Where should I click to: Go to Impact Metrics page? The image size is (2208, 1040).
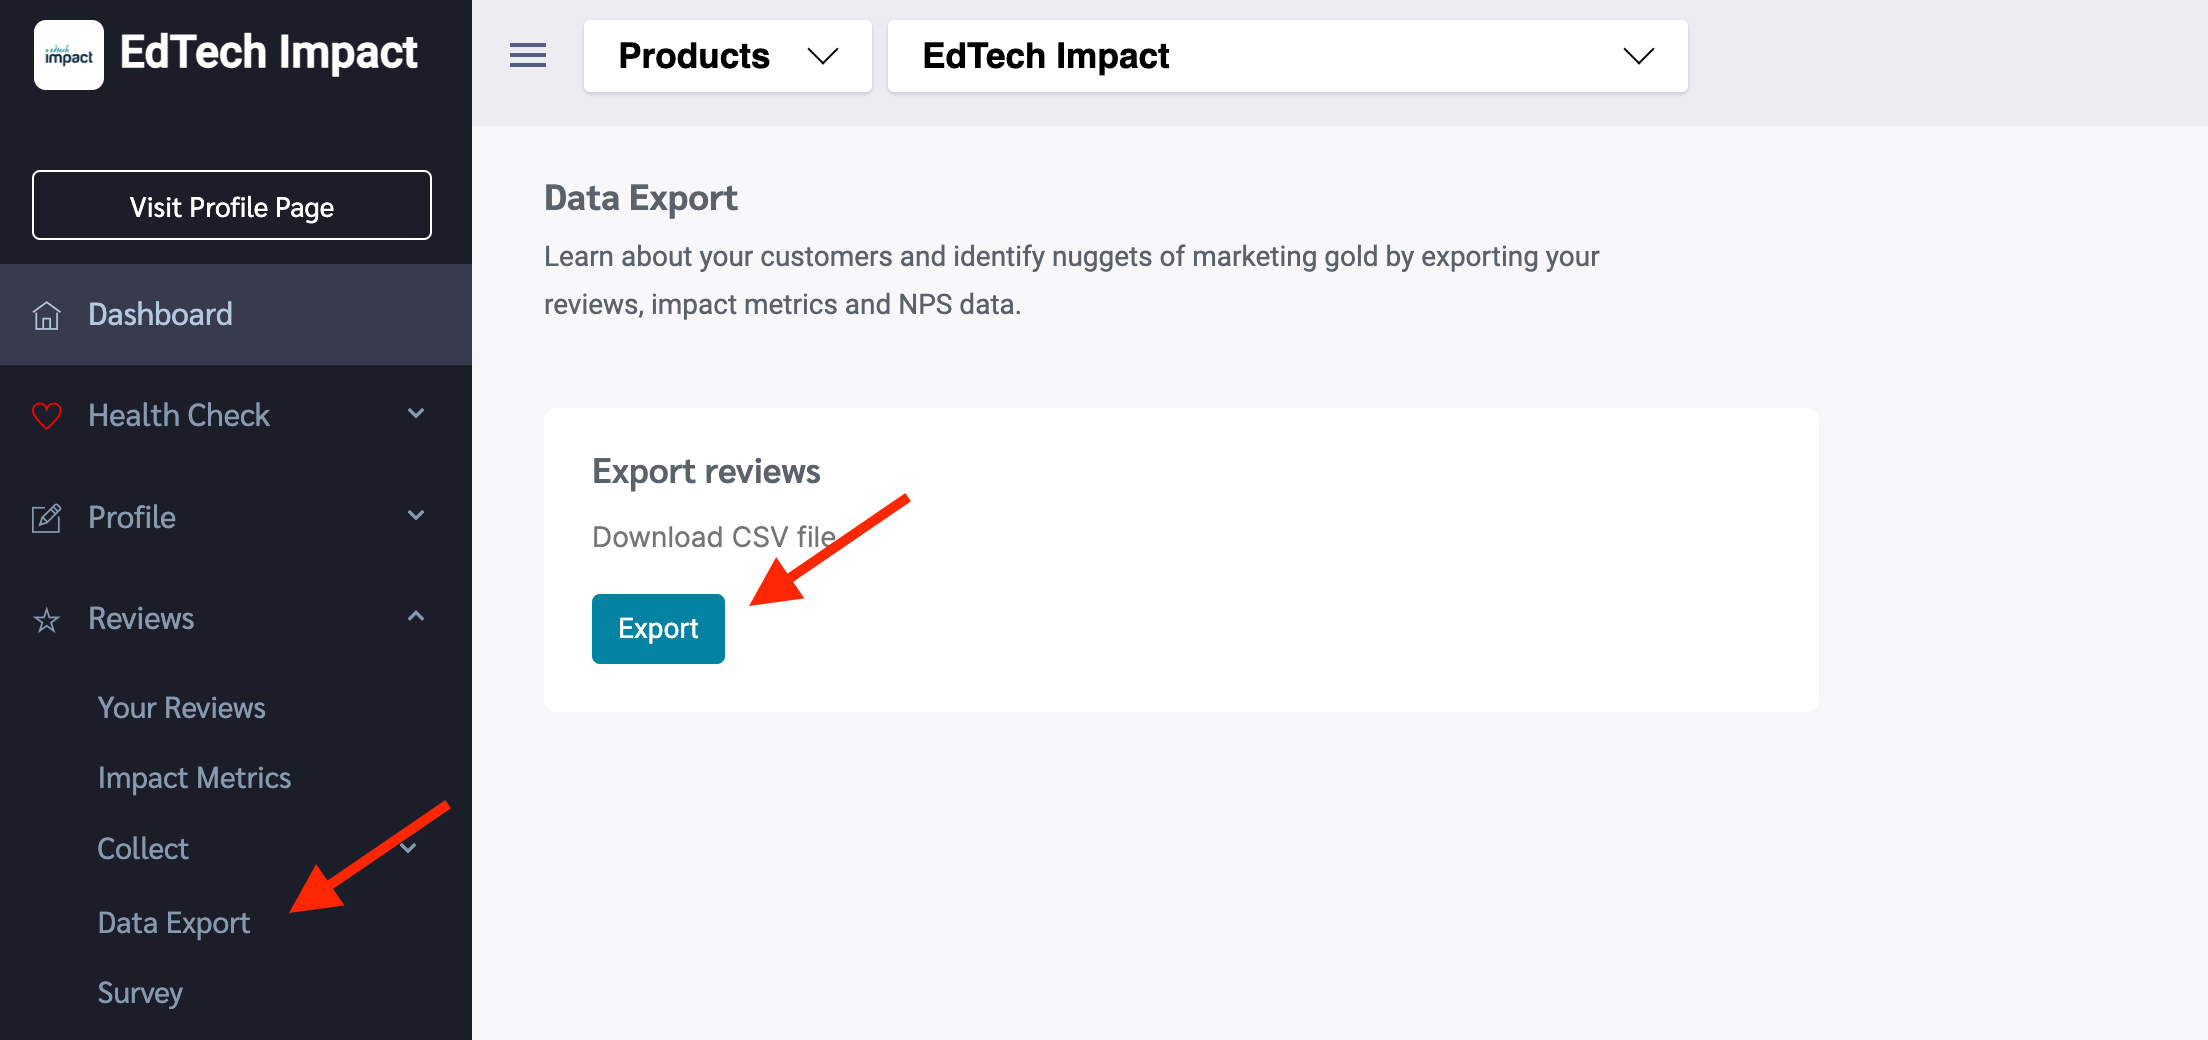tap(194, 778)
